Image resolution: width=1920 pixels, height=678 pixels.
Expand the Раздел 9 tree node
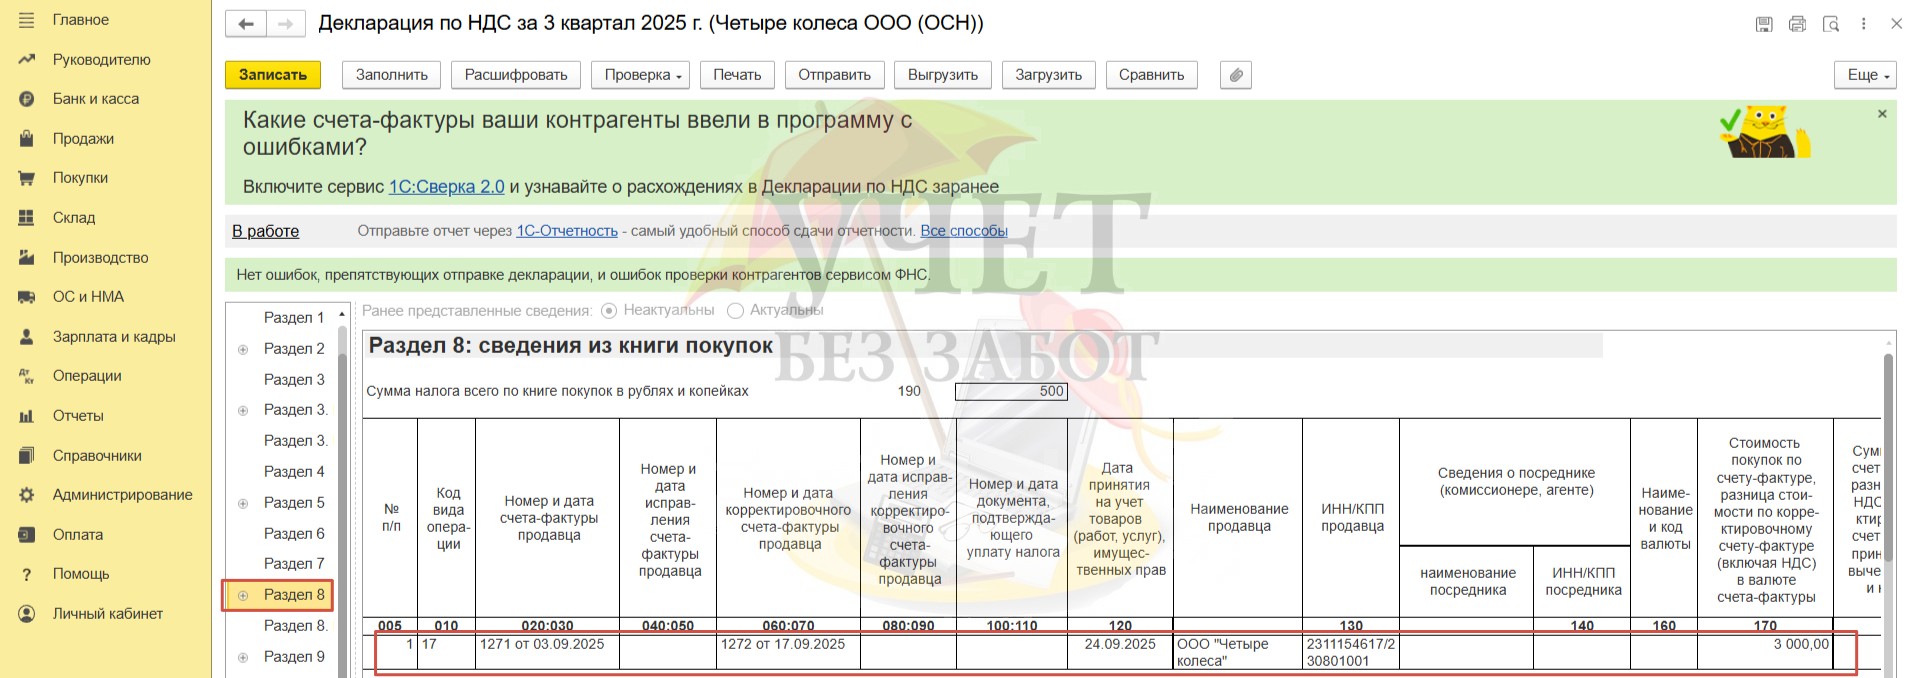243,657
